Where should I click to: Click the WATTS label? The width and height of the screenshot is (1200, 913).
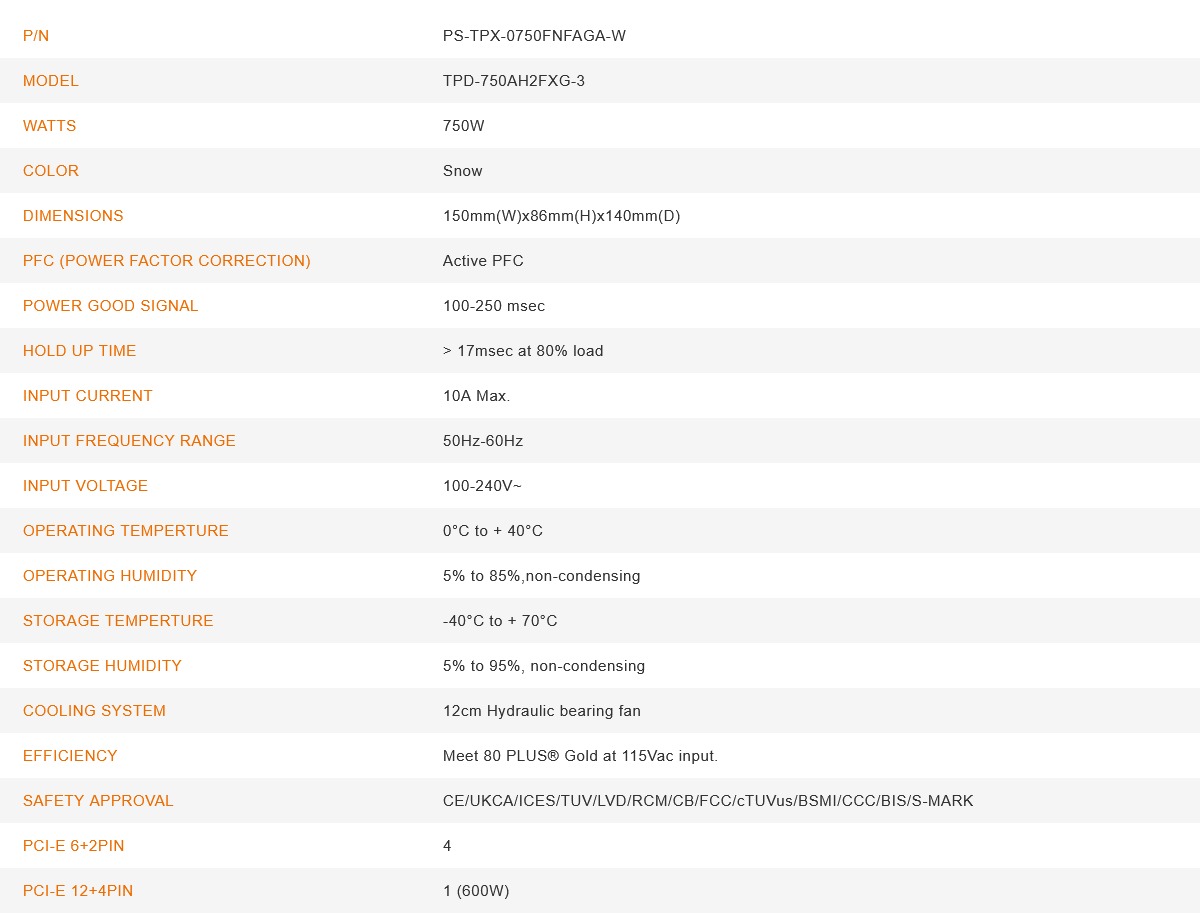point(49,126)
